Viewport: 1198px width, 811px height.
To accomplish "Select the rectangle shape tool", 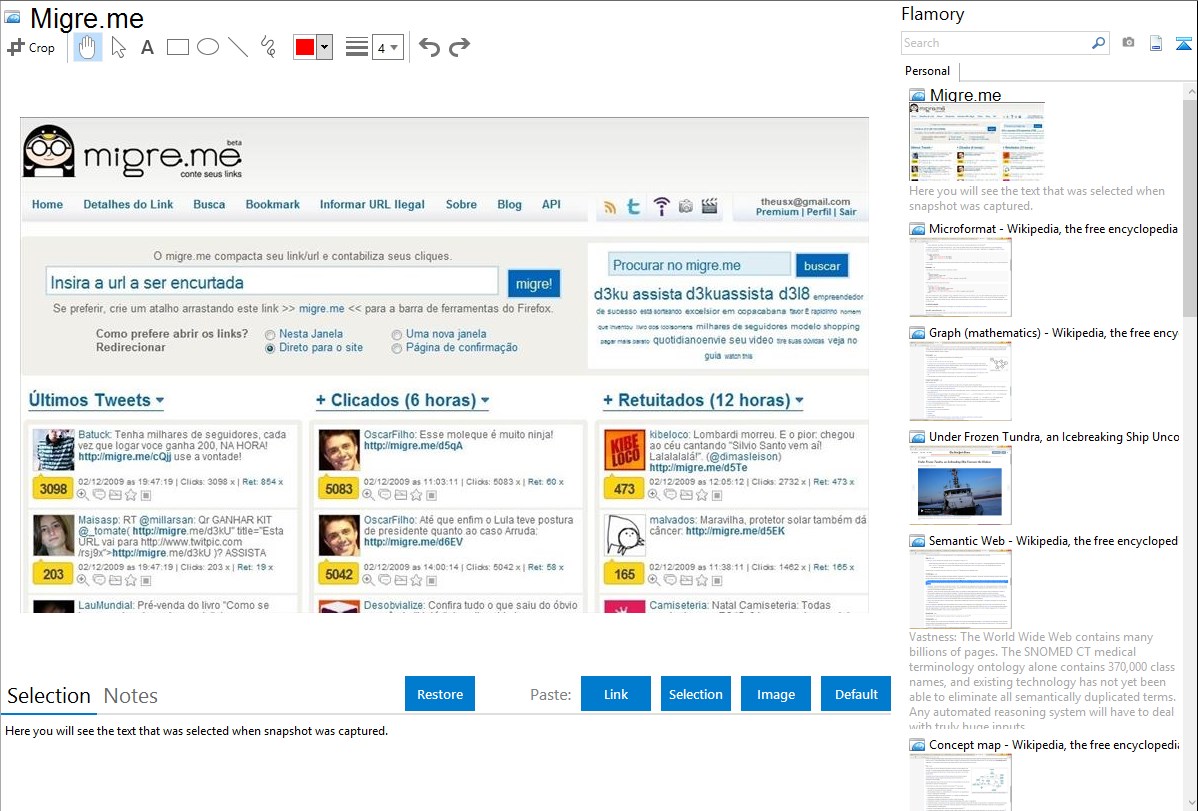I will (177, 47).
